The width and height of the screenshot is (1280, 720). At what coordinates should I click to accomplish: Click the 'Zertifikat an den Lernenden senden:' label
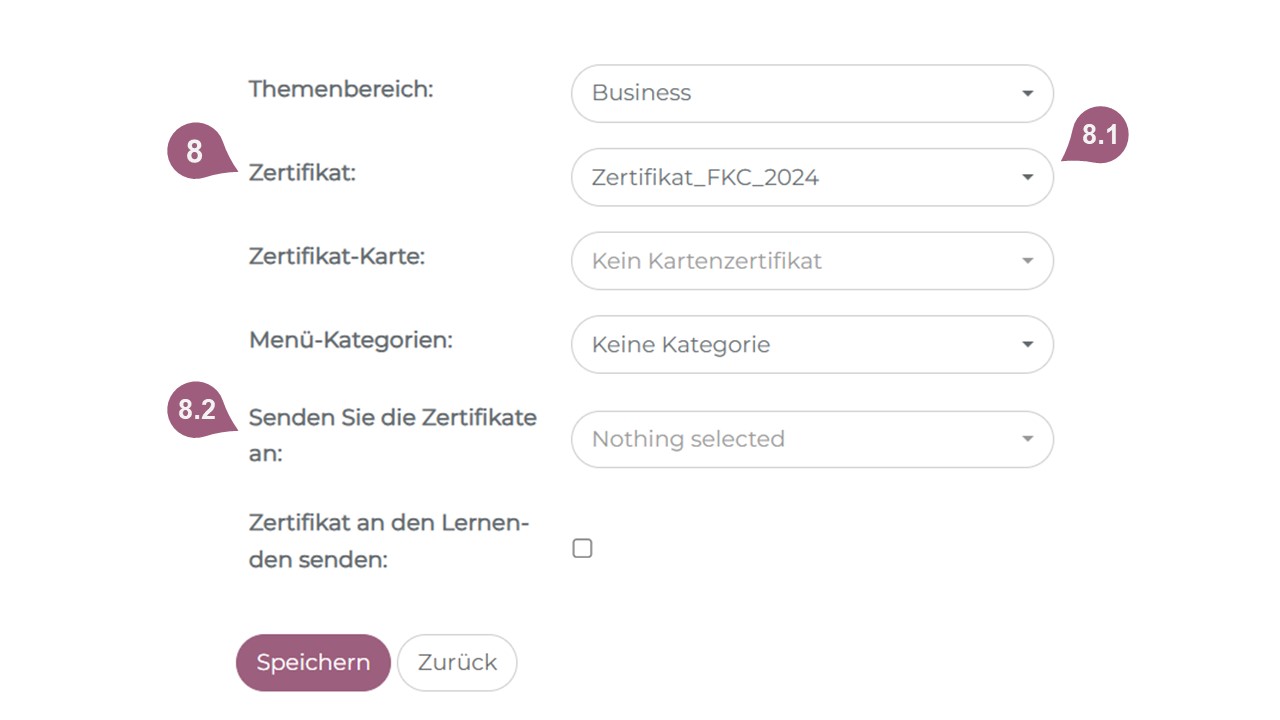point(388,541)
